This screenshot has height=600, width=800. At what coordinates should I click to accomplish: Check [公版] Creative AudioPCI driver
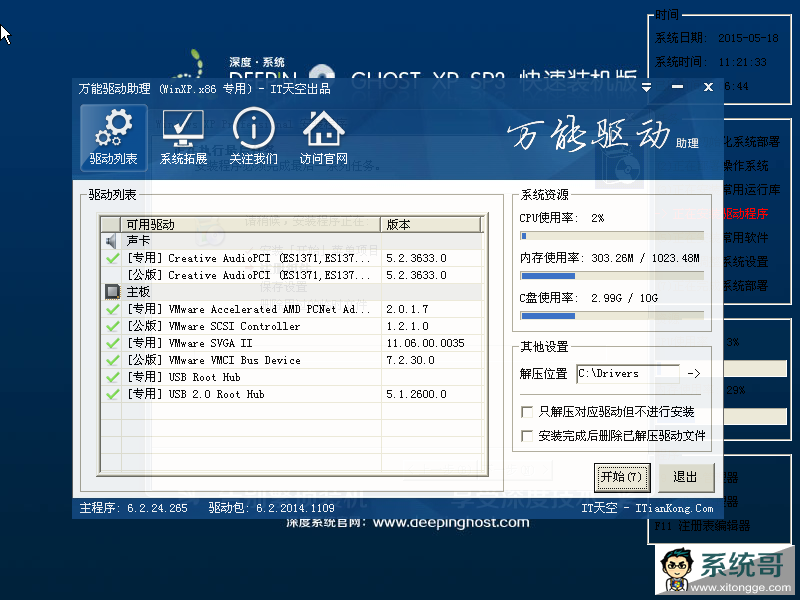pos(112,275)
